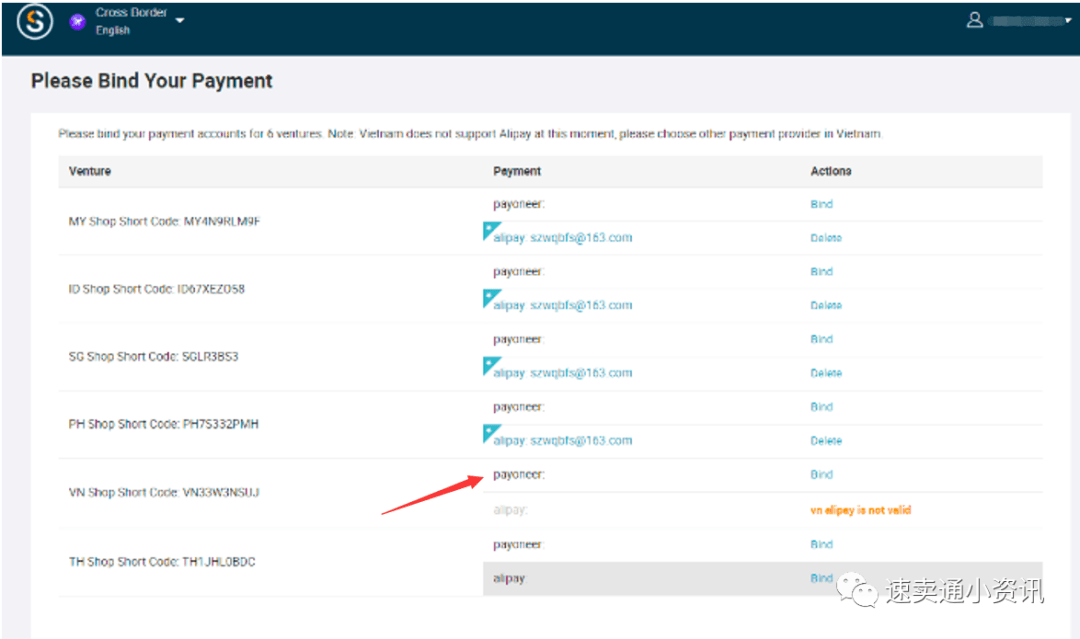The width and height of the screenshot is (1080, 639).
Task: Delete alipay for MY shop
Action: (x=826, y=238)
